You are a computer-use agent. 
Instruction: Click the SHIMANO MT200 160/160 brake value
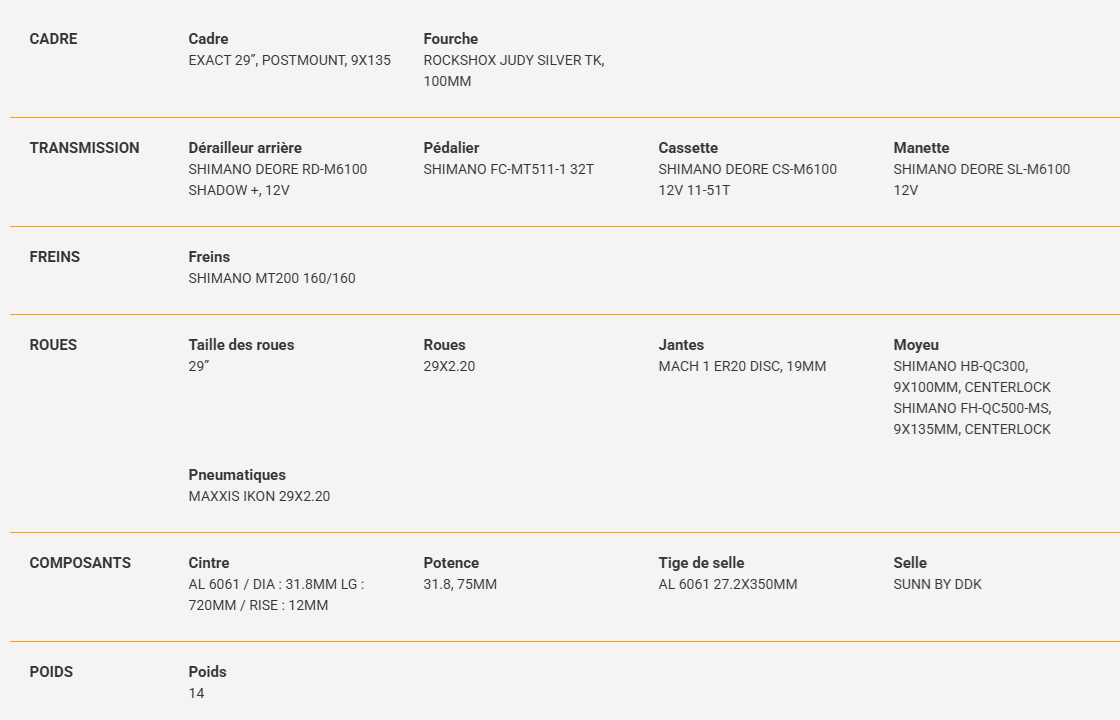click(x=272, y=278)
